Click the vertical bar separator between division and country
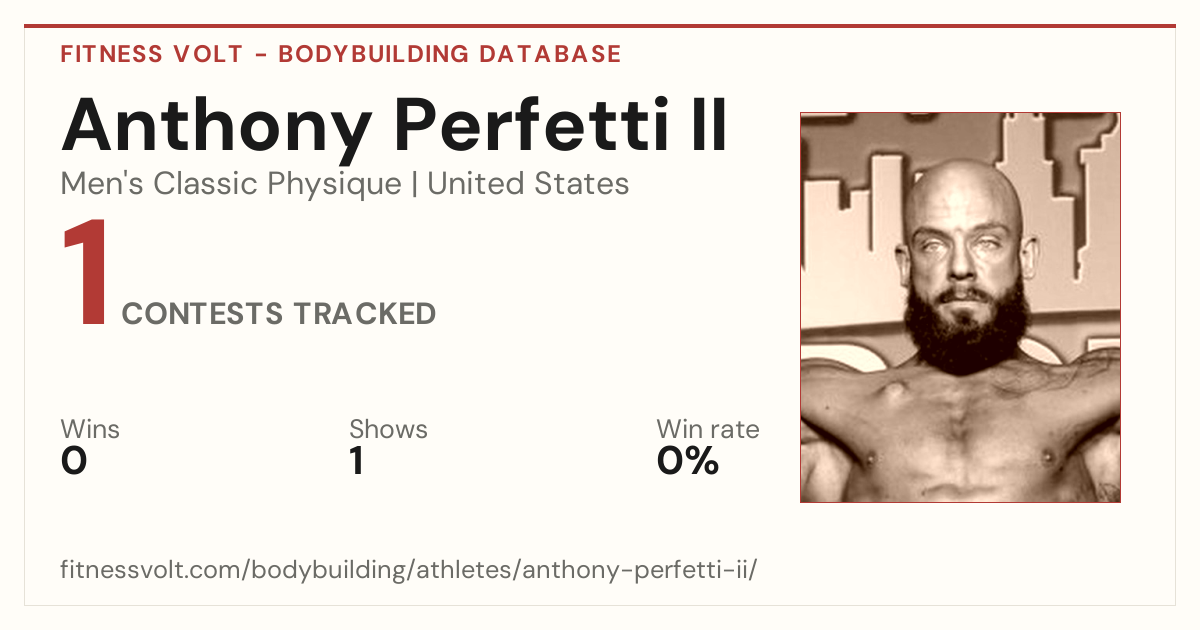 [x=414, y=185]
